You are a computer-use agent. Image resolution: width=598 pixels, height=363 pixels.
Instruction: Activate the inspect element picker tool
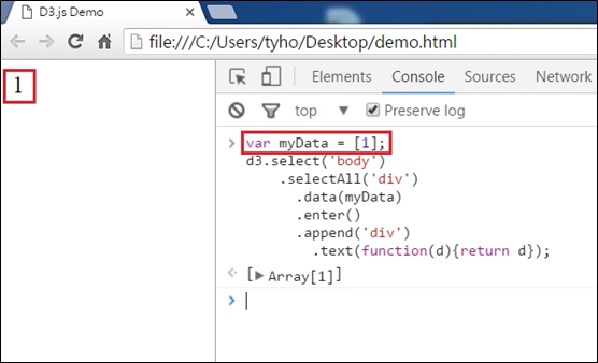pyautogui.click(x=238, y=77)
